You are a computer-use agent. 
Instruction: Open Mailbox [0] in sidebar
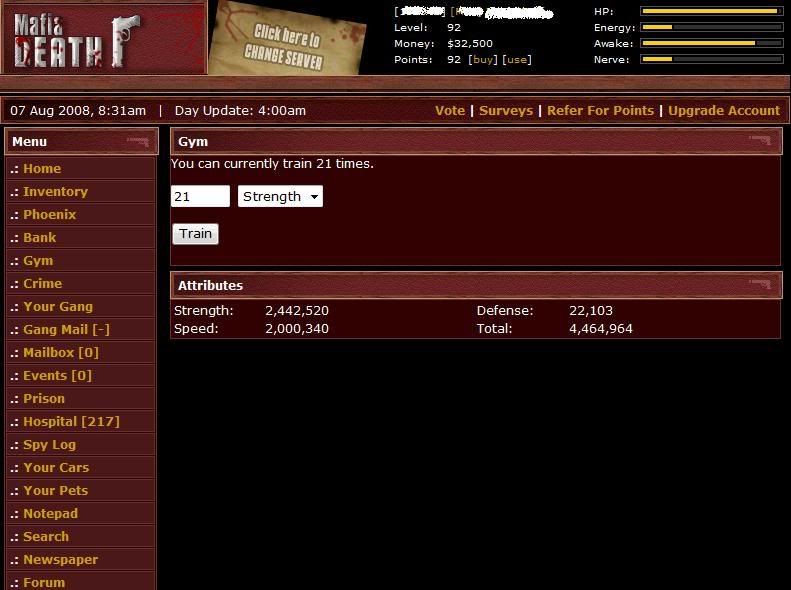[61, 353]
